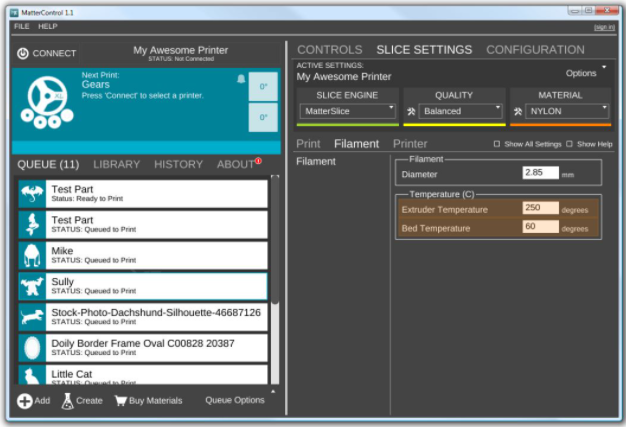This screenshot has width=626, height=427.
Task: Click the Material preset edit tools icon
Action: coord(518,111)
